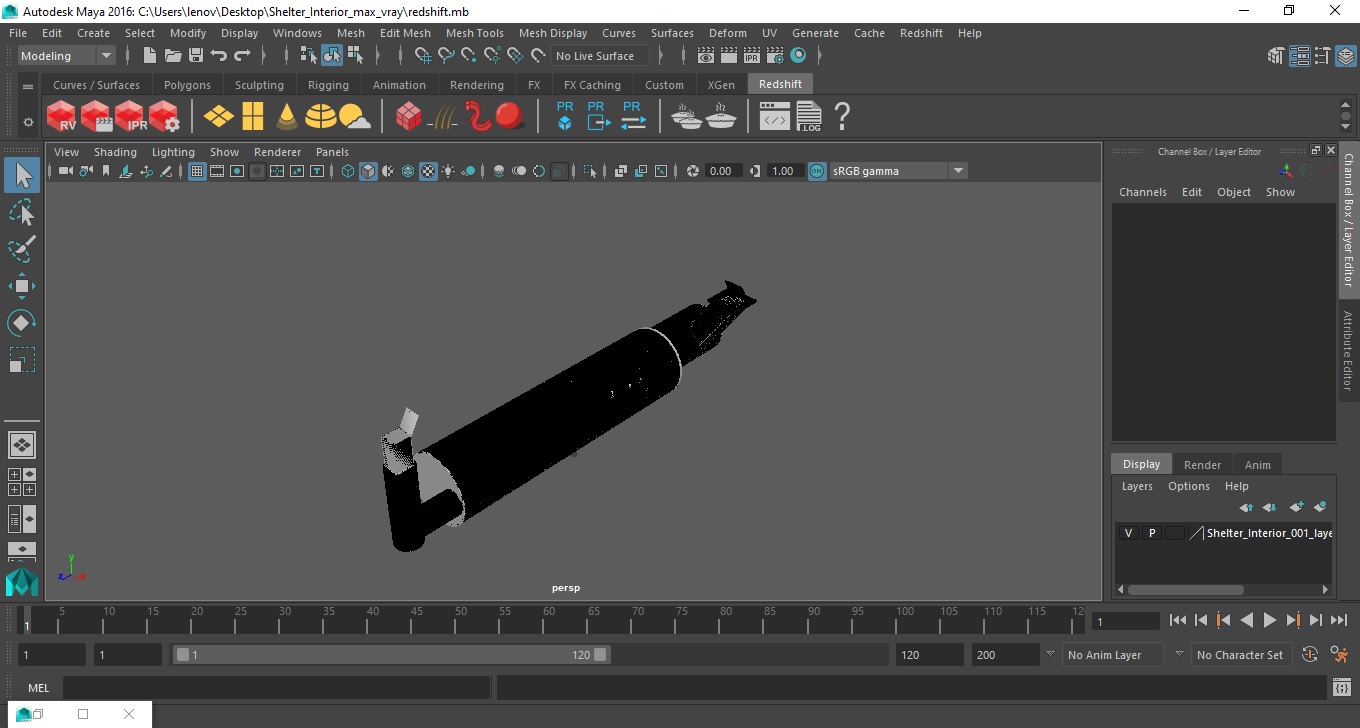Select the Rotate tool in toolbox
Image resolution: width=1360 pixels, height=728 pixels.
(x=22, y=323)
